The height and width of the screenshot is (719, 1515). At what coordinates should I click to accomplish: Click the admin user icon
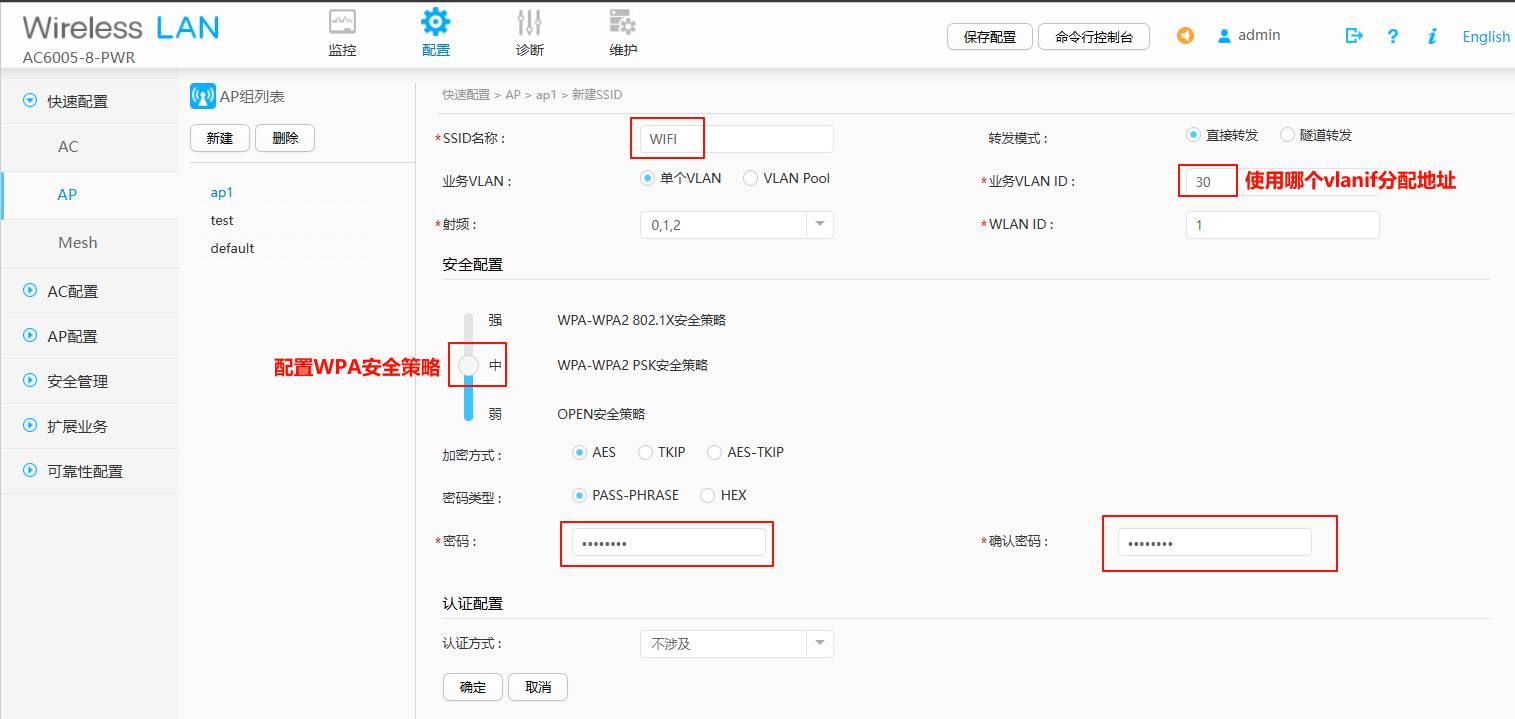click(x=1224, y=36)
